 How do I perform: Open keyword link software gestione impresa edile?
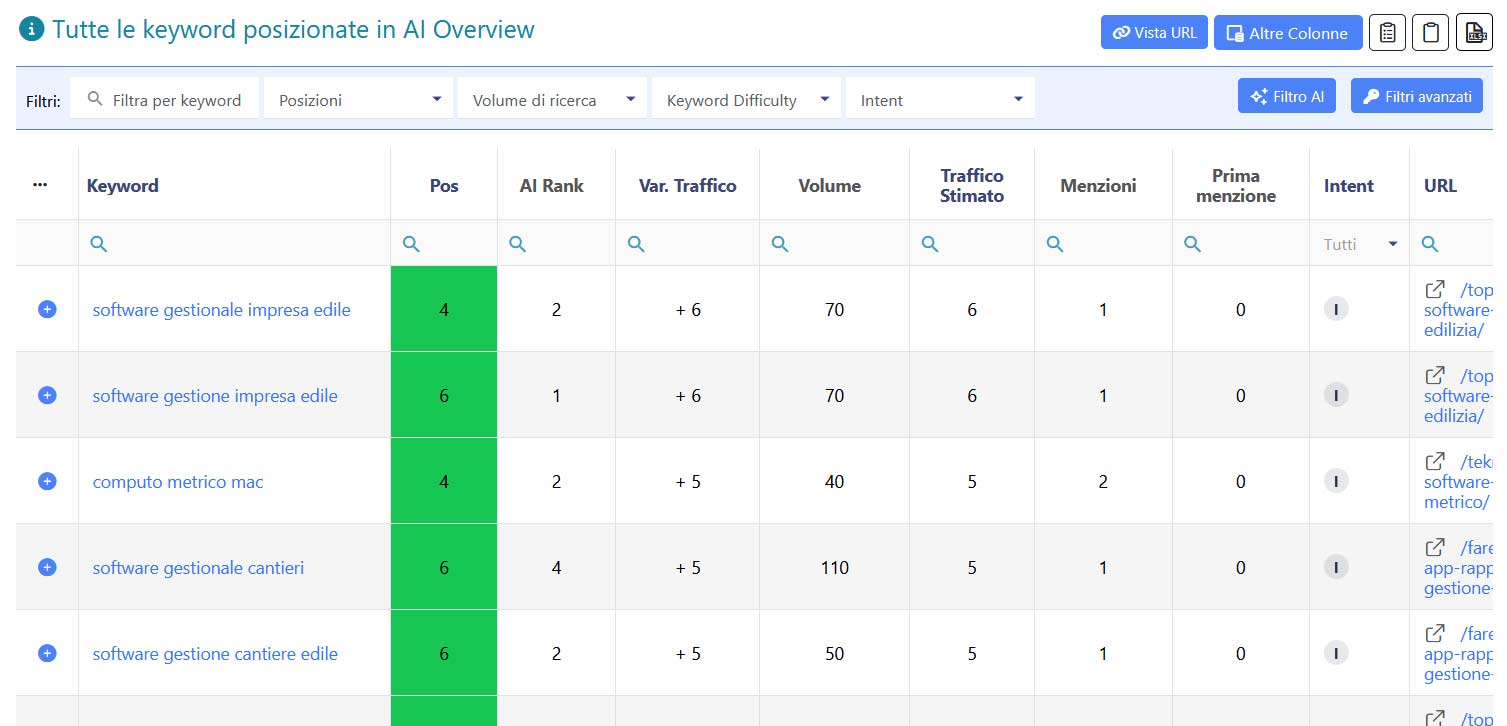(215, 396)
